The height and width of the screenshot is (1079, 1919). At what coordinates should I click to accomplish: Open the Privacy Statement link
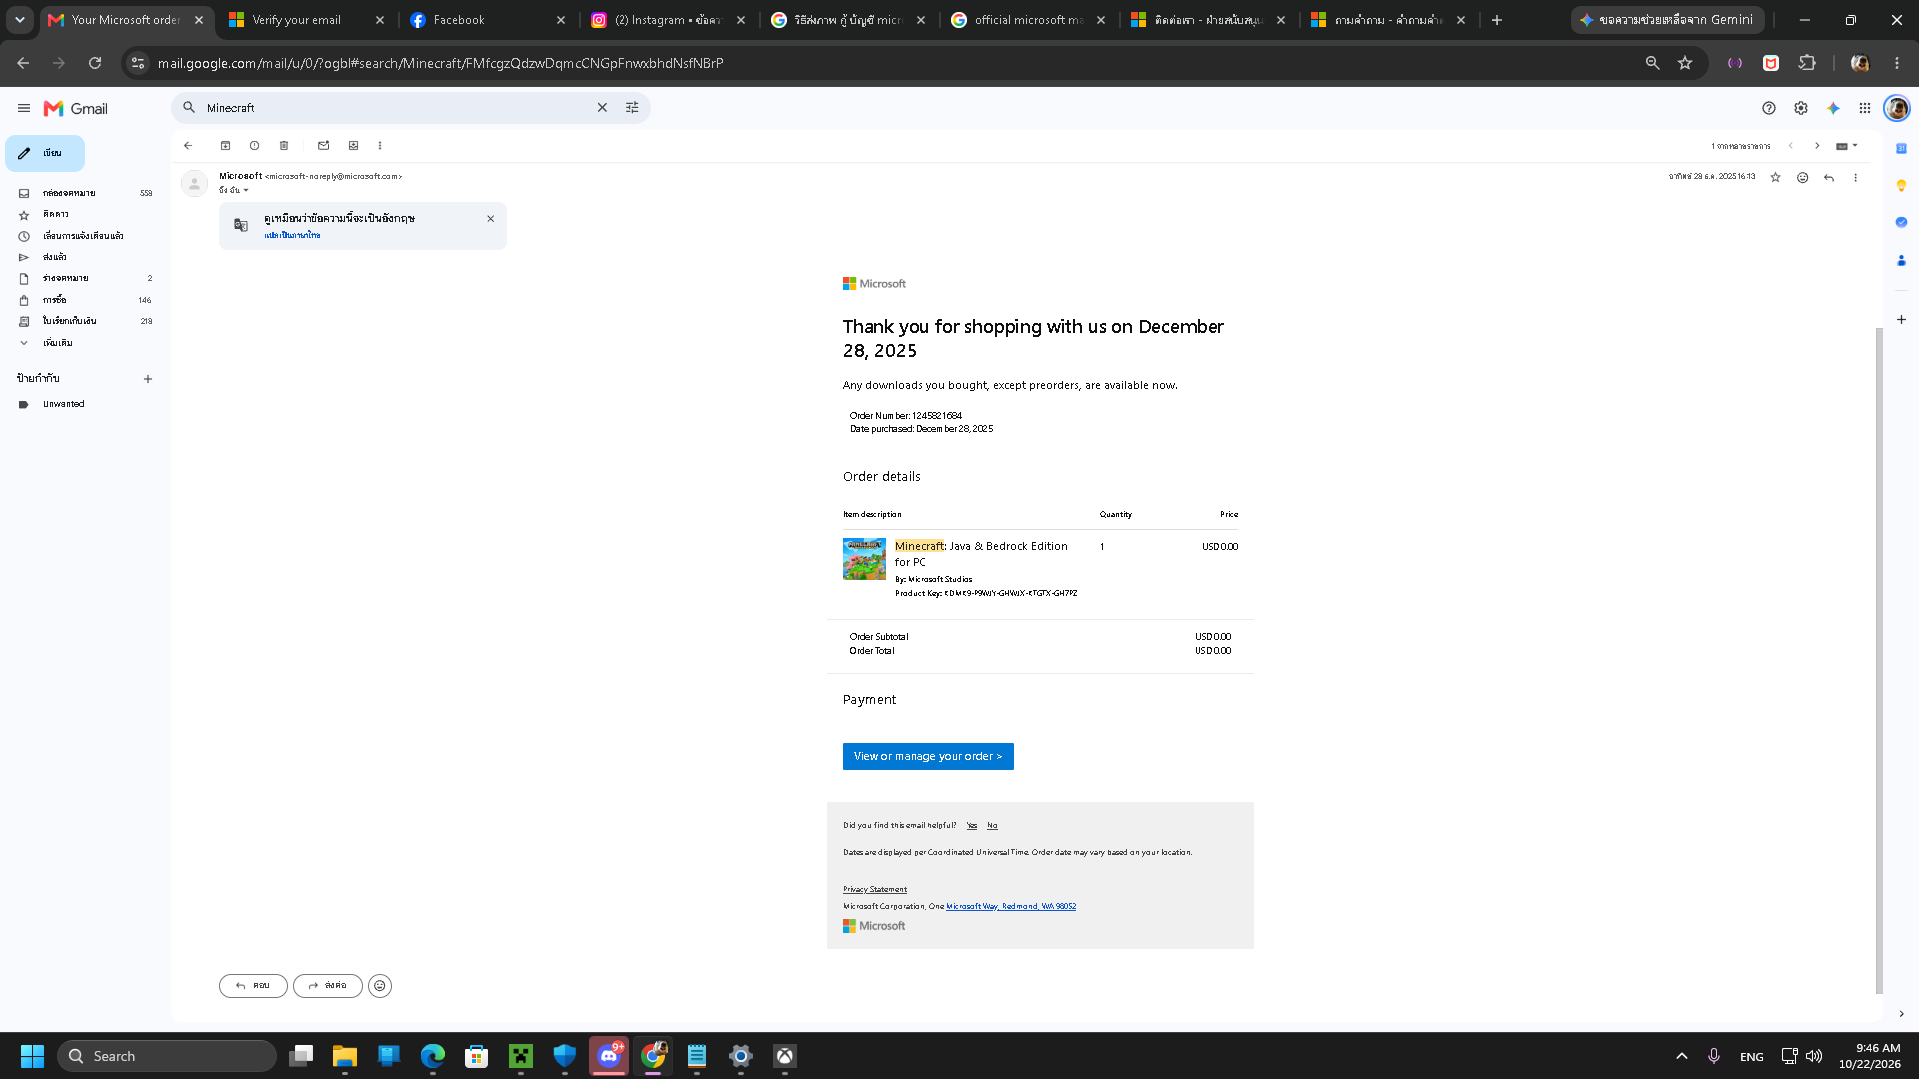pyautogui.click(x=875, y=889)
